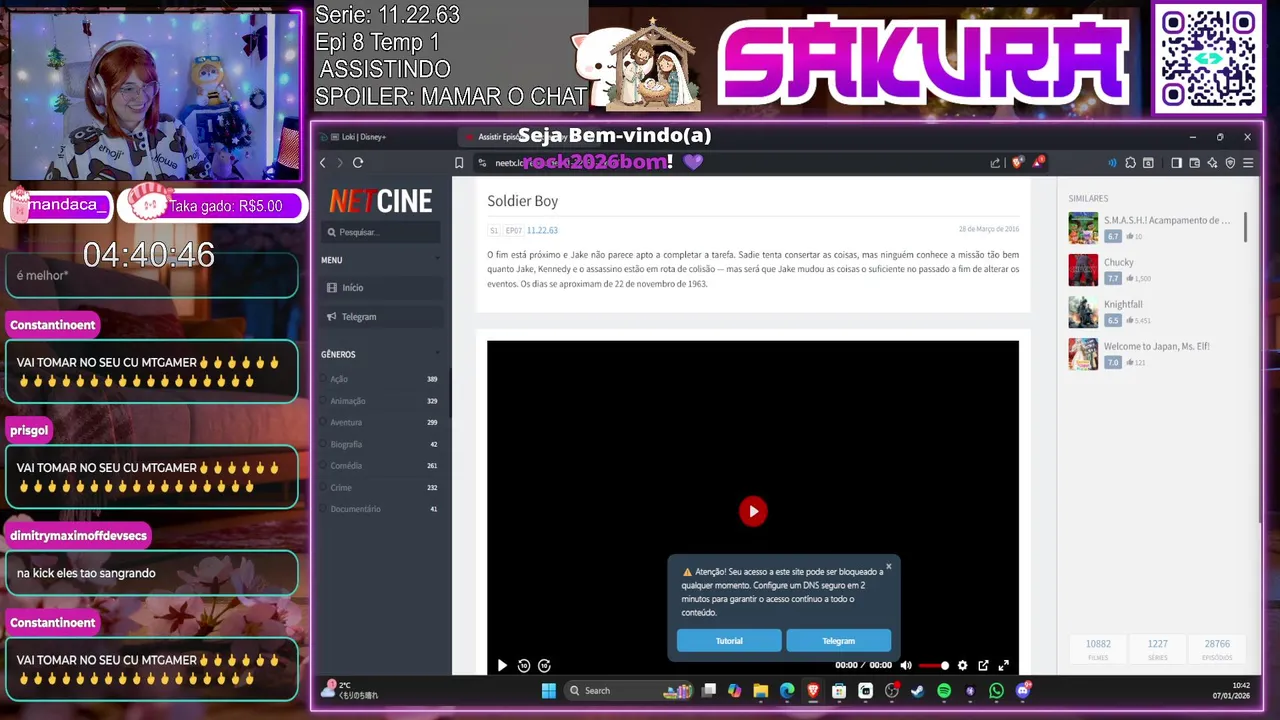Image resolution: width=1280 pixels, height=720 pixels.
Task: Click the Tutorial button
Action: point(729,640)
